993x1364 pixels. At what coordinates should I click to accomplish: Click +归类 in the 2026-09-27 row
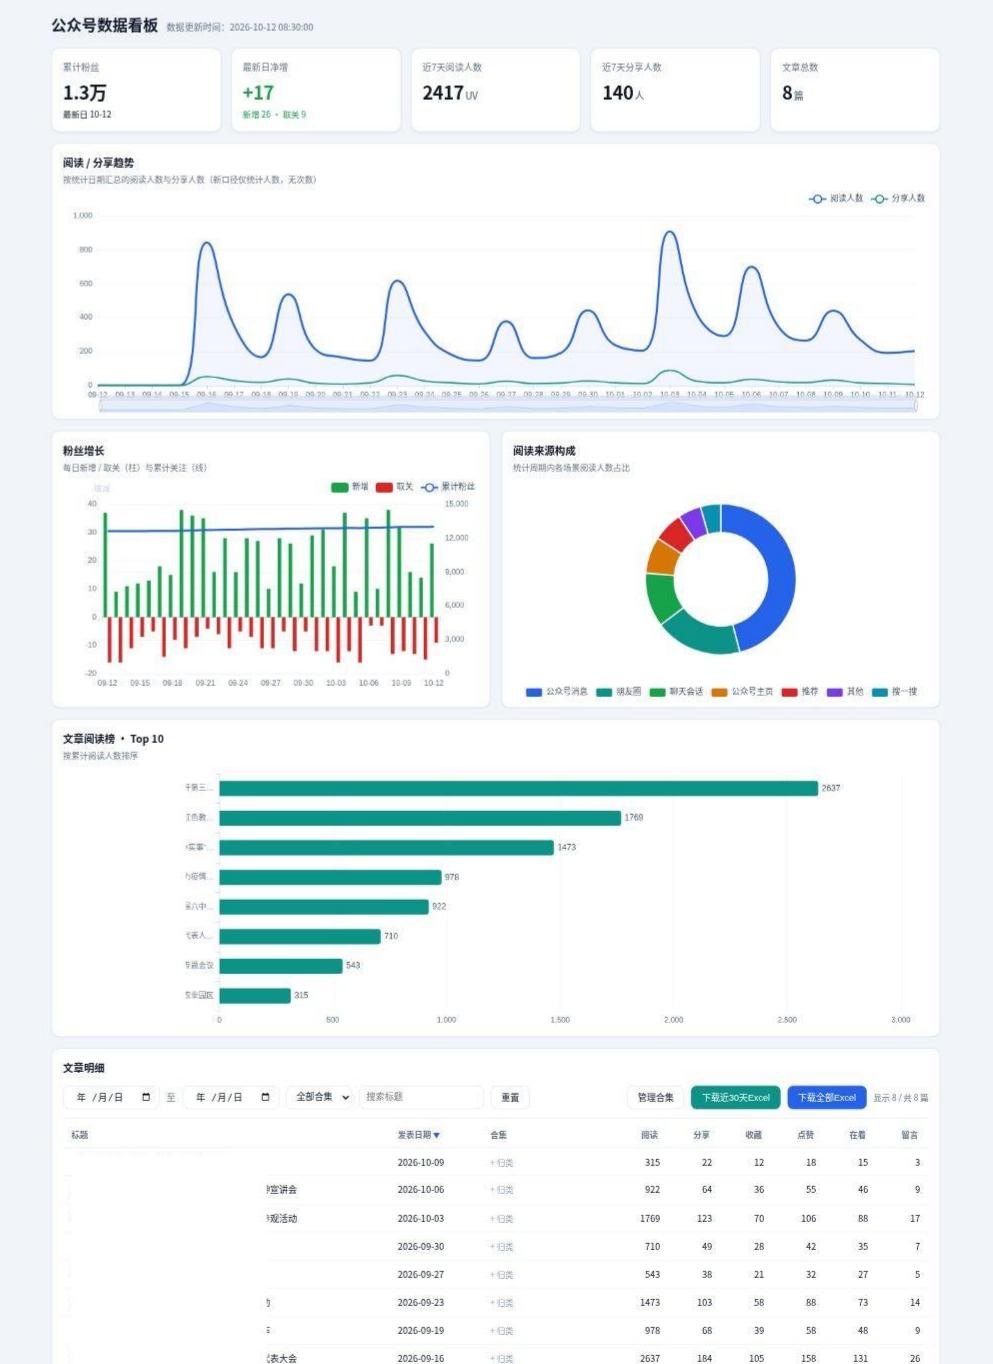point(501,1275)
